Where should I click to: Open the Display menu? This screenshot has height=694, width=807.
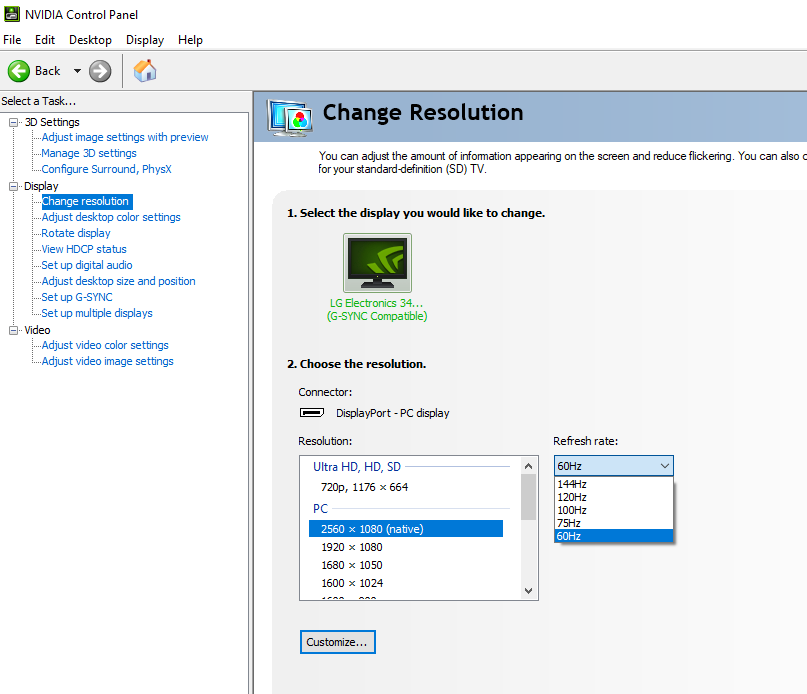tap(145, 40)
